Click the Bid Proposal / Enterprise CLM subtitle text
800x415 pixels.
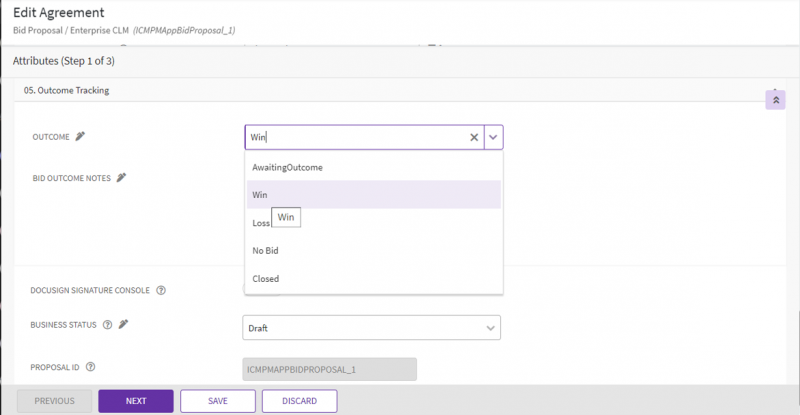[x=71, y=30]
